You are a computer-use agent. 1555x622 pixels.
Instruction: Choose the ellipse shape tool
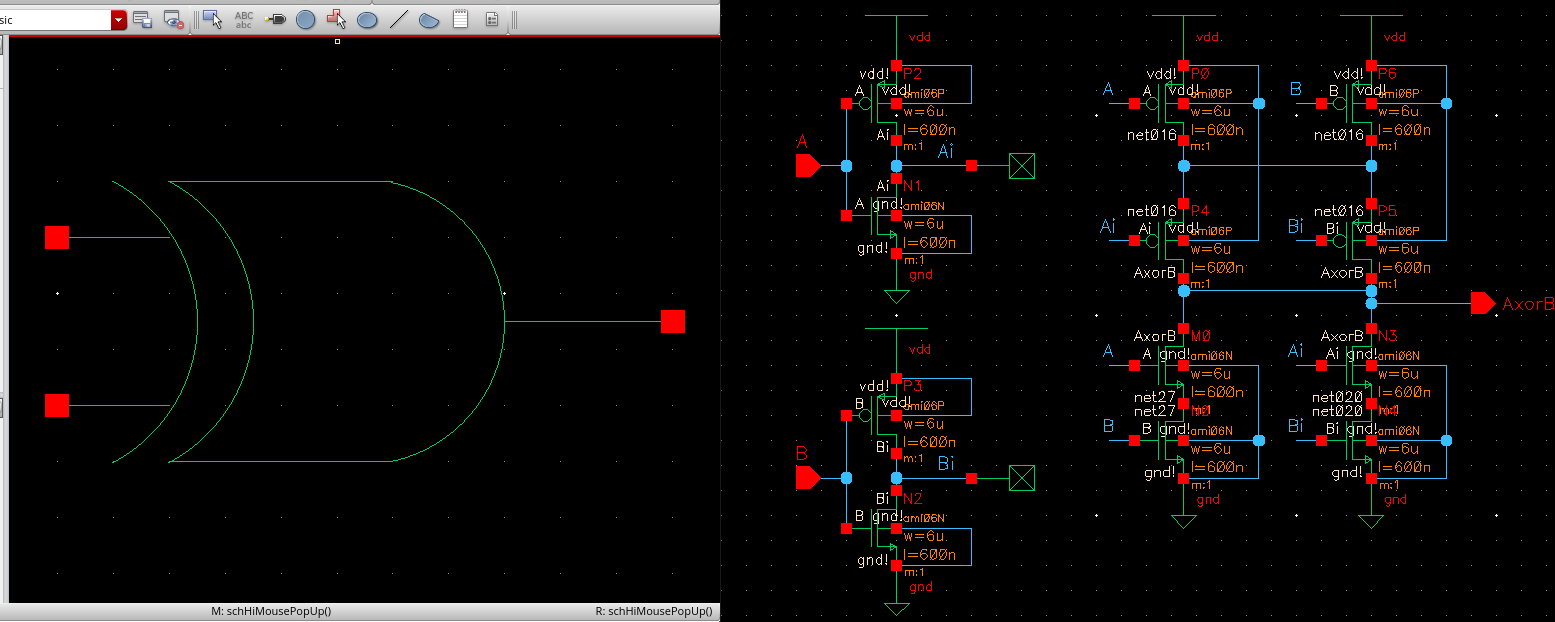point(367,19)
